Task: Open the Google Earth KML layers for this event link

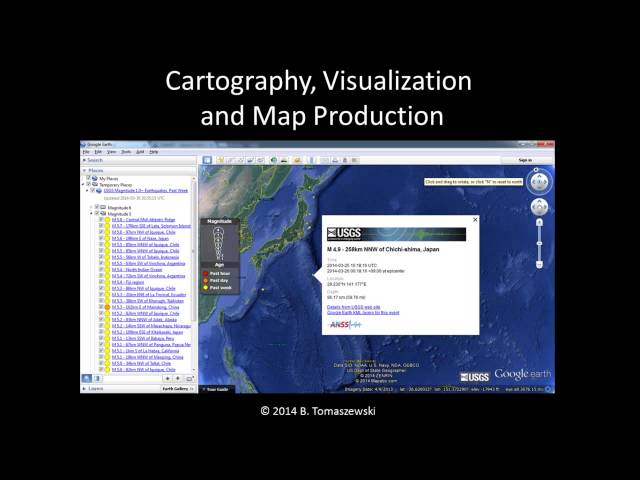Action: [363, 313]
